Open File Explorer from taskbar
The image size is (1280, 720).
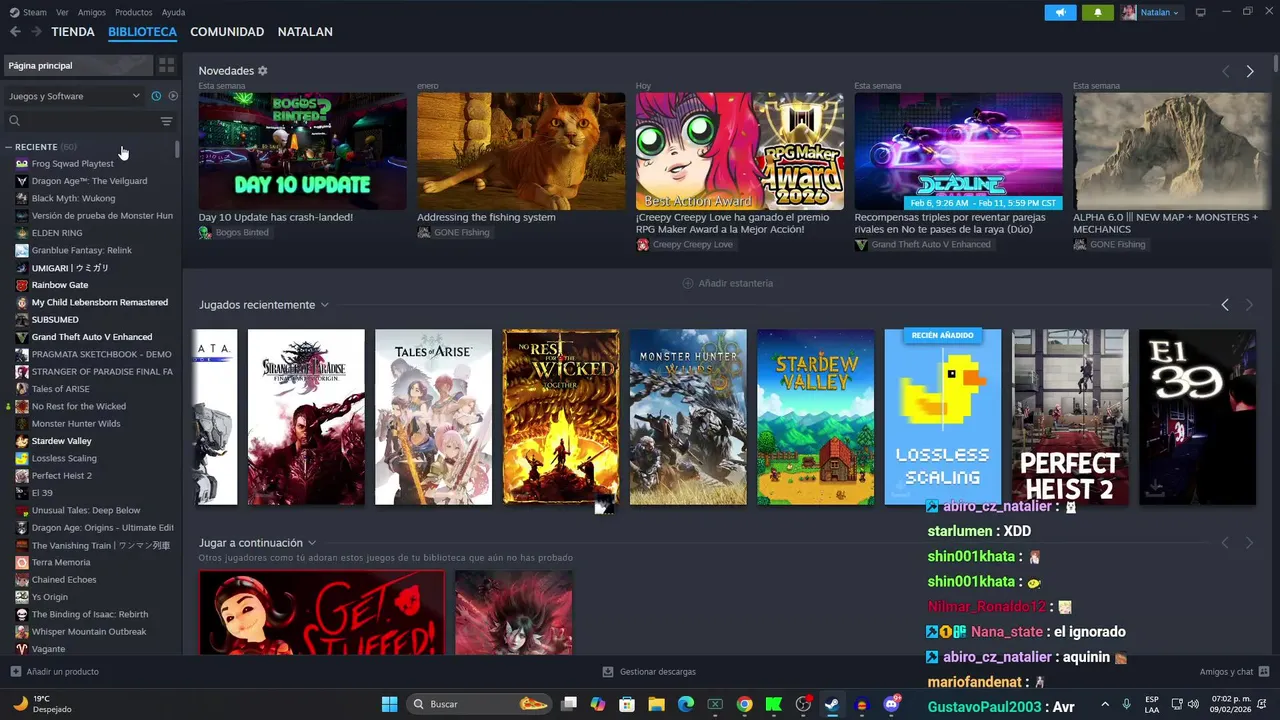[x=657, y=704]
